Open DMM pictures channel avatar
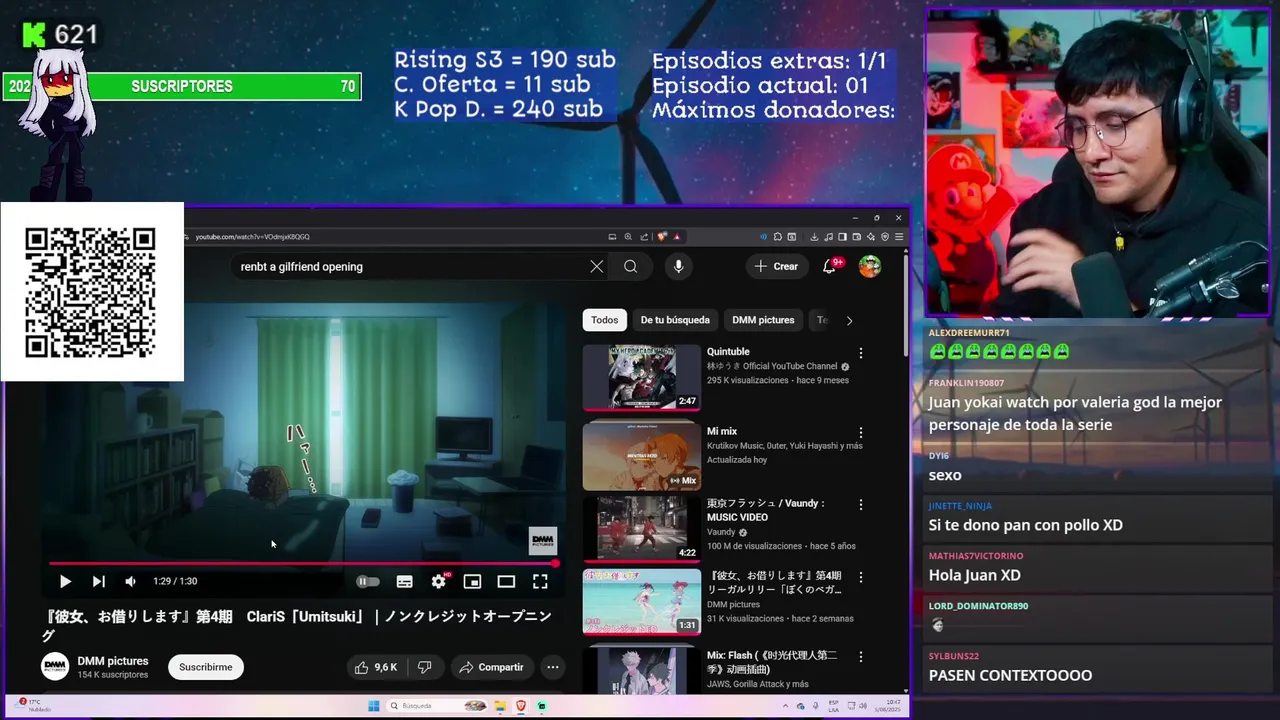The image size is (1280, 720). click(x=55, y=667)
